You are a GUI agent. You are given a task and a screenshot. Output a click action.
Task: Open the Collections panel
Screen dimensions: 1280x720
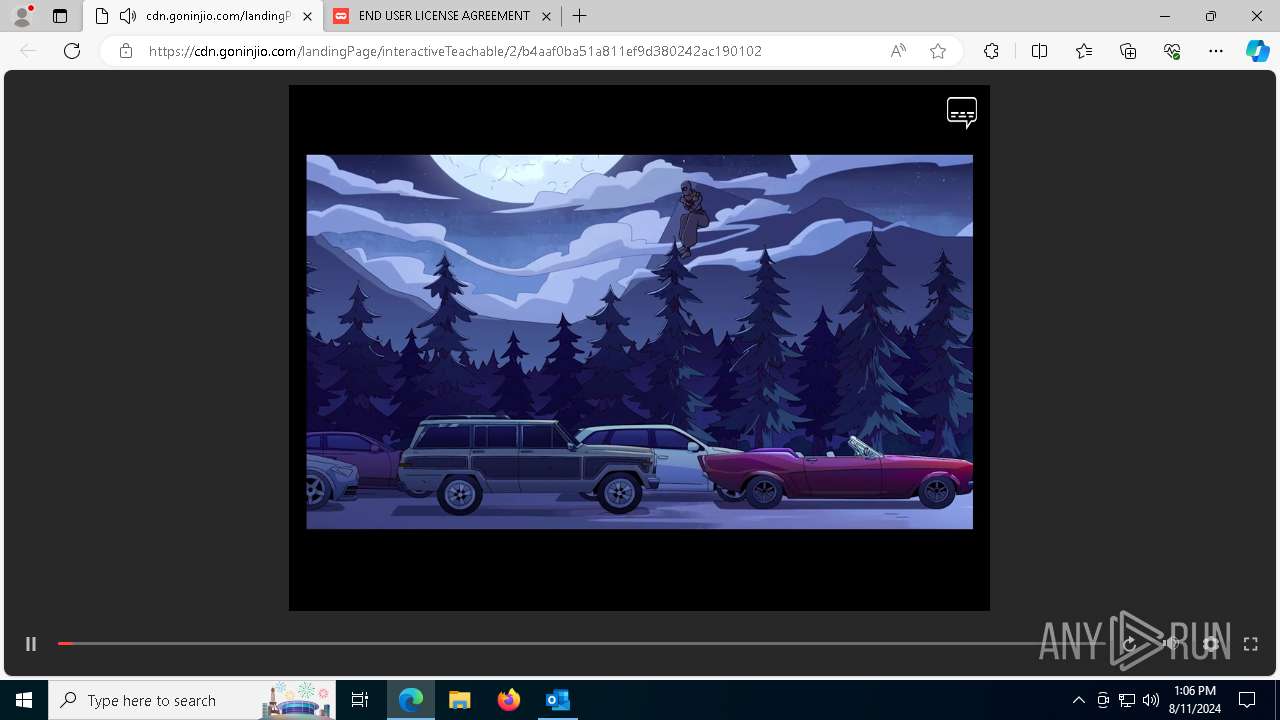coord(1128,51)
